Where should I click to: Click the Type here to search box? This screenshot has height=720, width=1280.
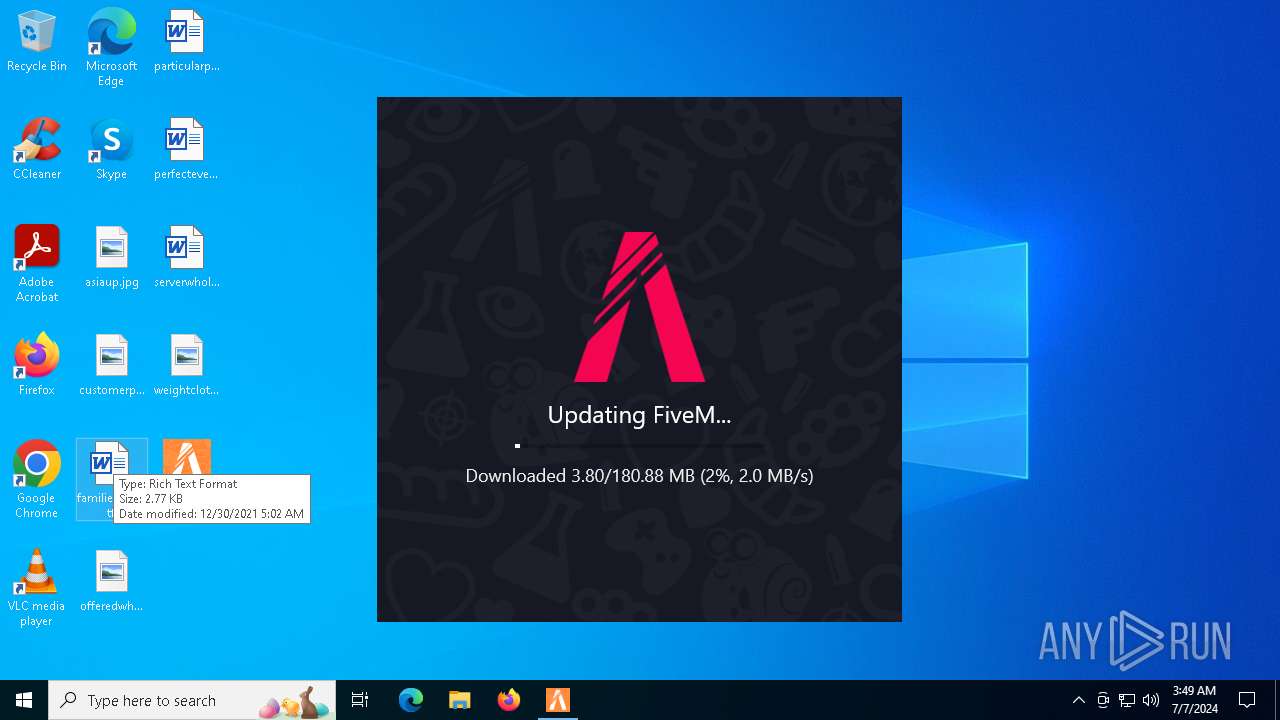(x=192, y=700)
